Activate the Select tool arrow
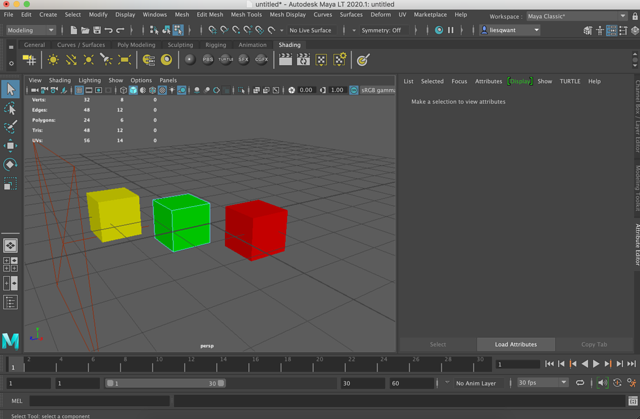Screen dimensions: 640x419 coord(10,90)
